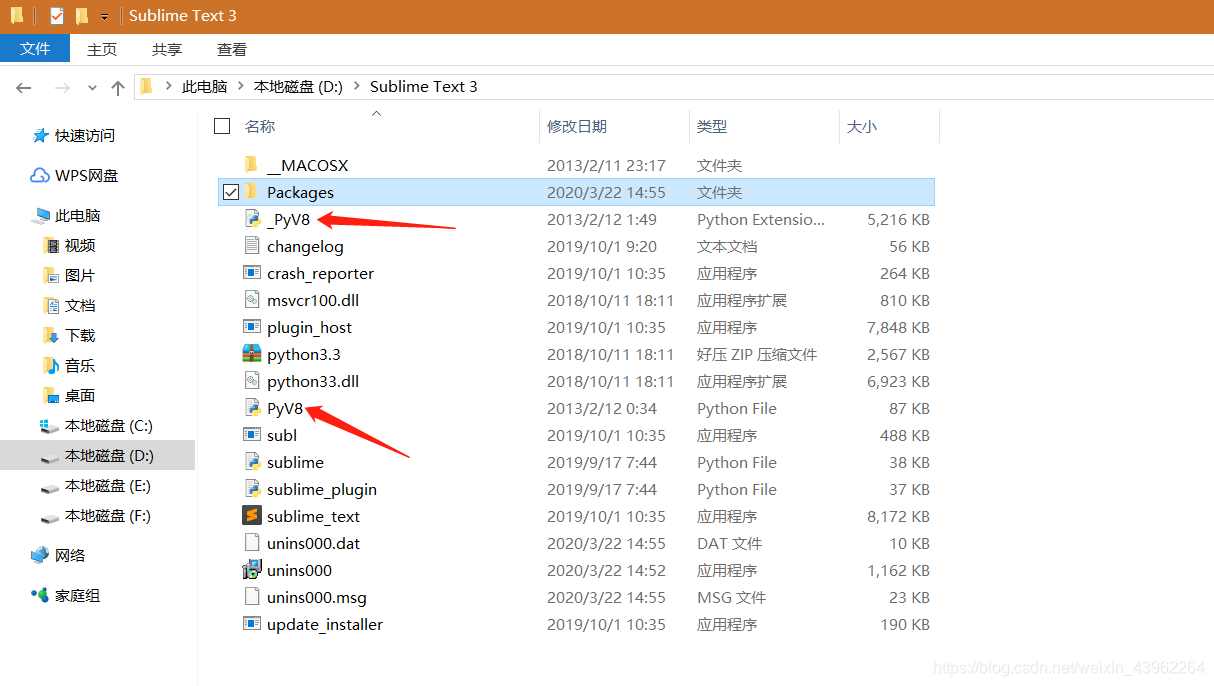Click the plugin_host application icon

point(251,327)
